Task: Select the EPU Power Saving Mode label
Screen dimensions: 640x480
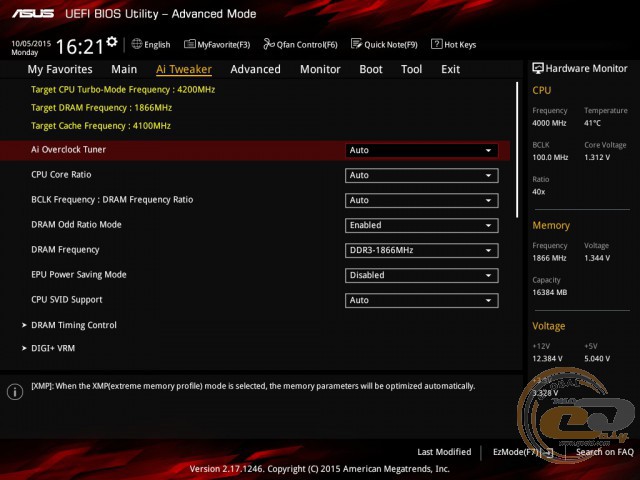Action: pos(79,274)
